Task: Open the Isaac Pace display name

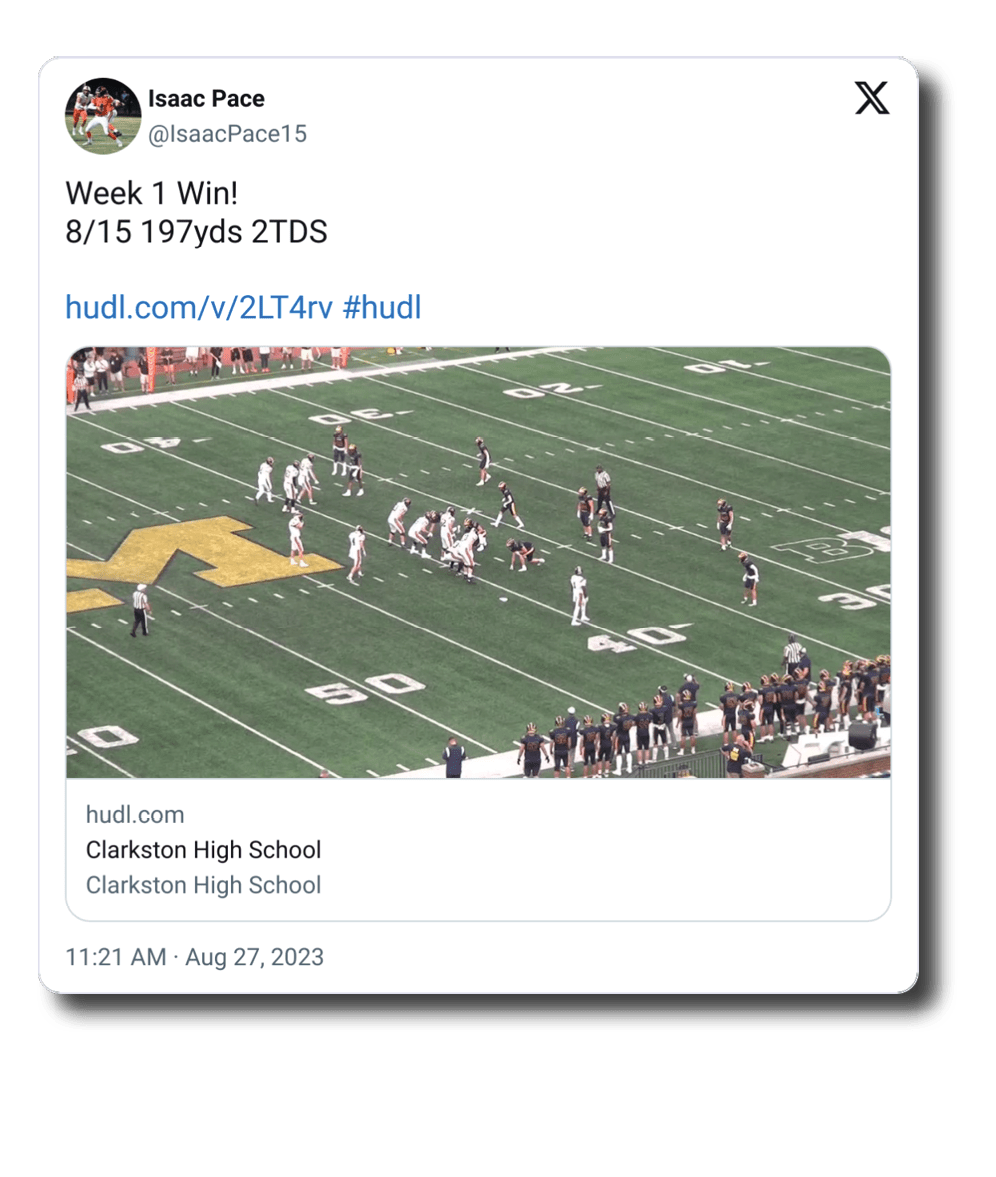Action: pos(206,99)
